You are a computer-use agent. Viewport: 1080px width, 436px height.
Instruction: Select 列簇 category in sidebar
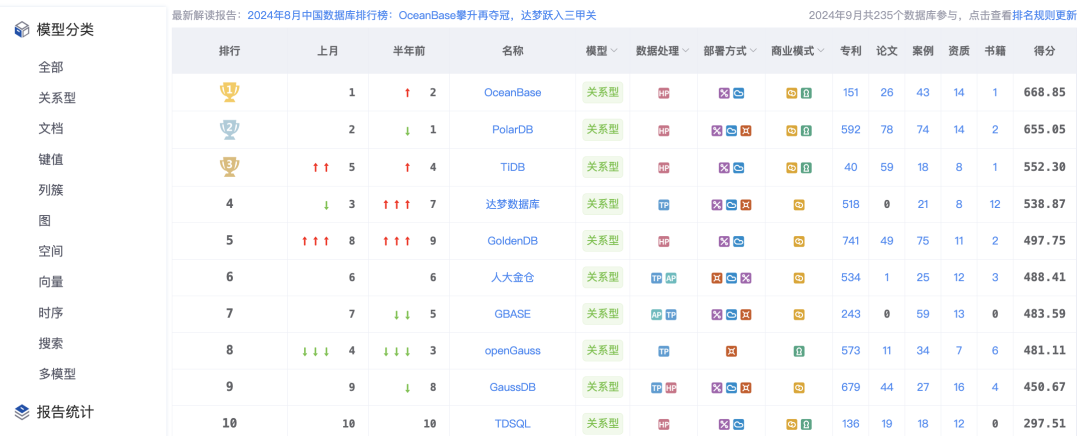51,190
